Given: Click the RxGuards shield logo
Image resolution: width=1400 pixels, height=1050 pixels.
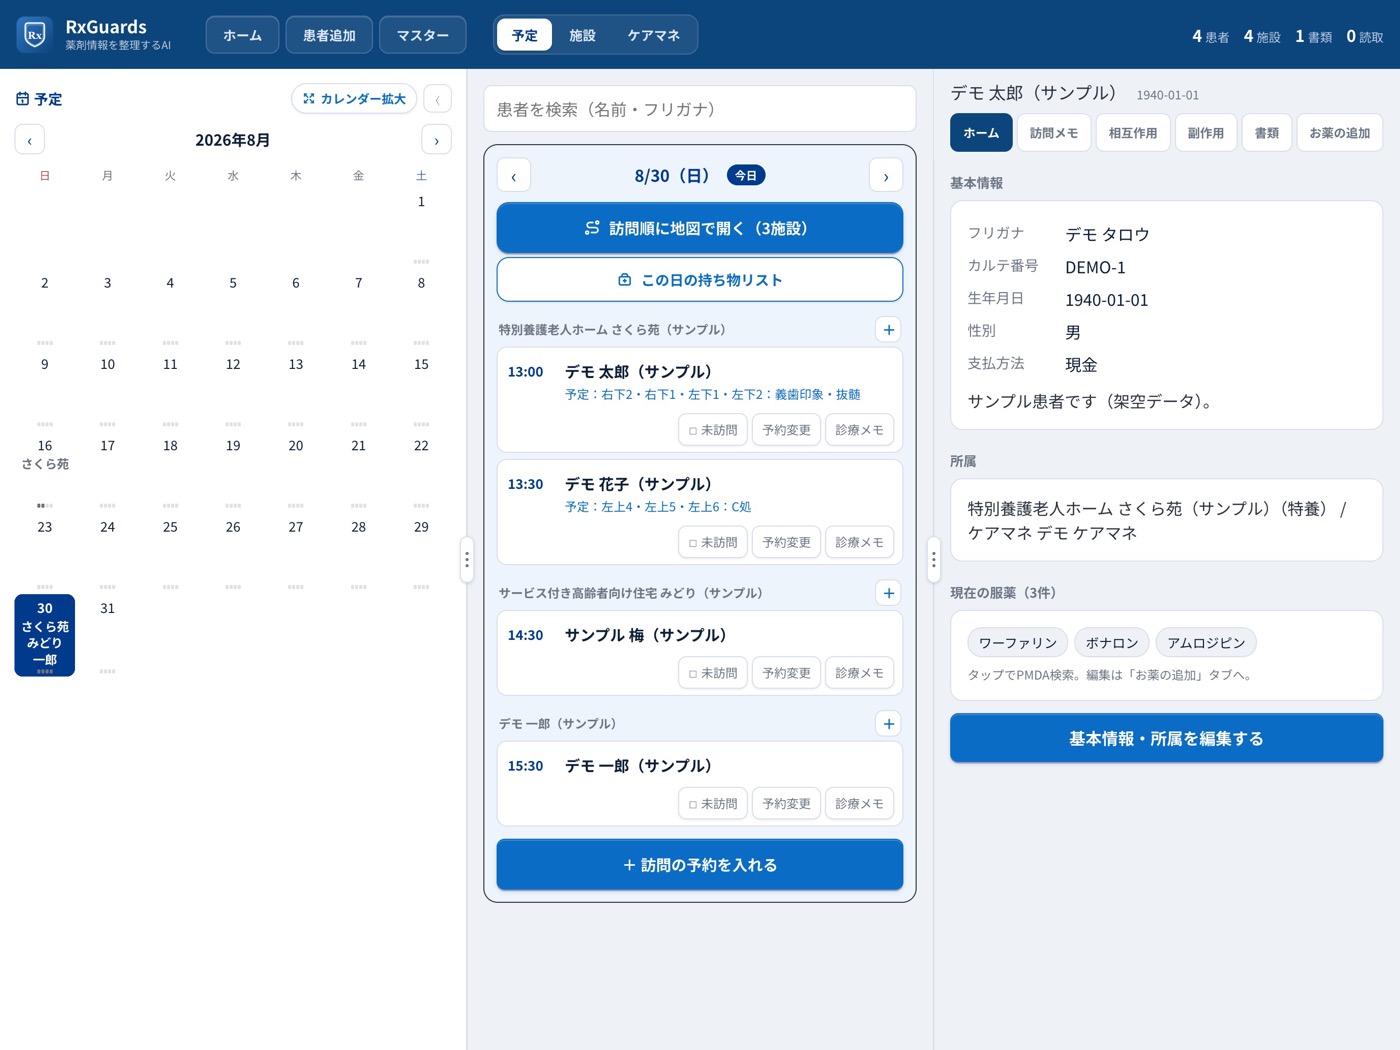Looking at the screenshot, I should (x=35, y=35).
